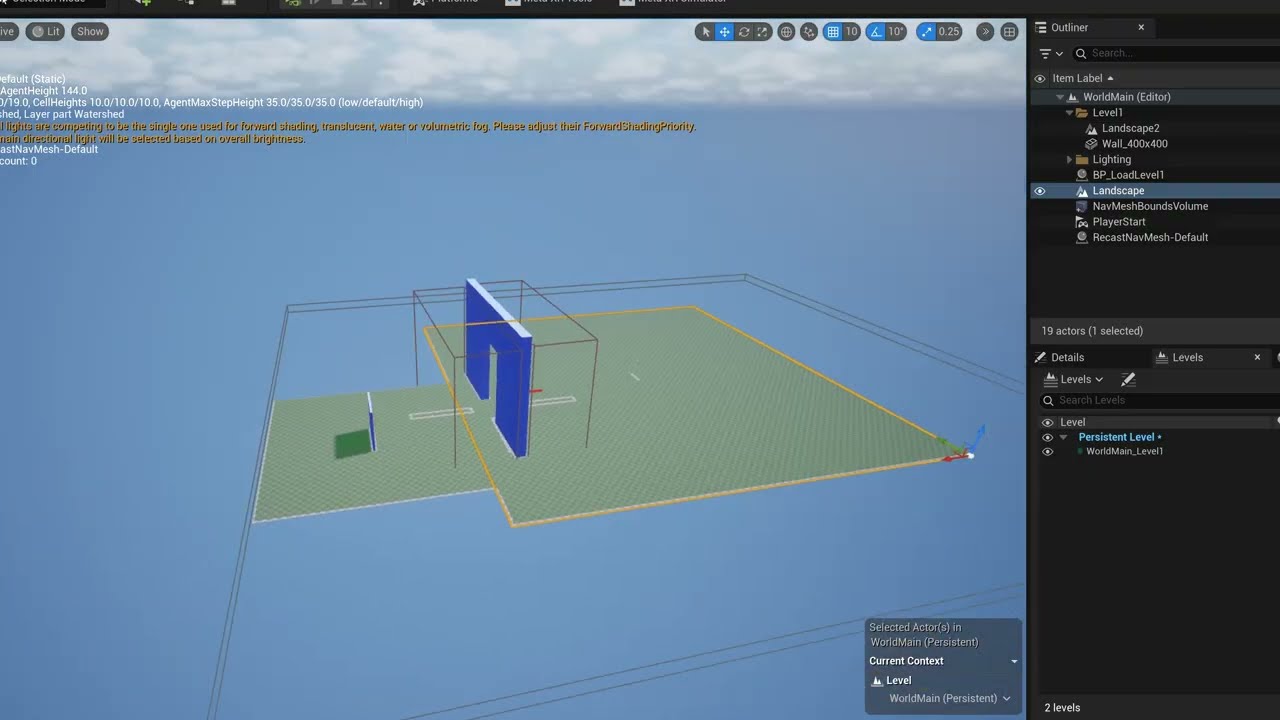This screenshot has width=1280, height=720.
Task: Open the Show flags menu
Action: [x=90, y=32]
